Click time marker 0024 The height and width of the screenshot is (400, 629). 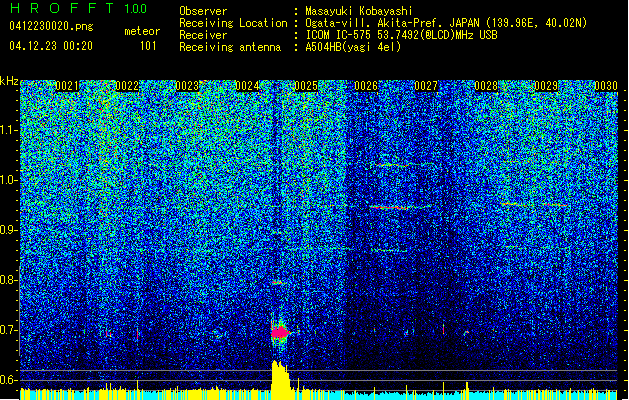(247, 86)
